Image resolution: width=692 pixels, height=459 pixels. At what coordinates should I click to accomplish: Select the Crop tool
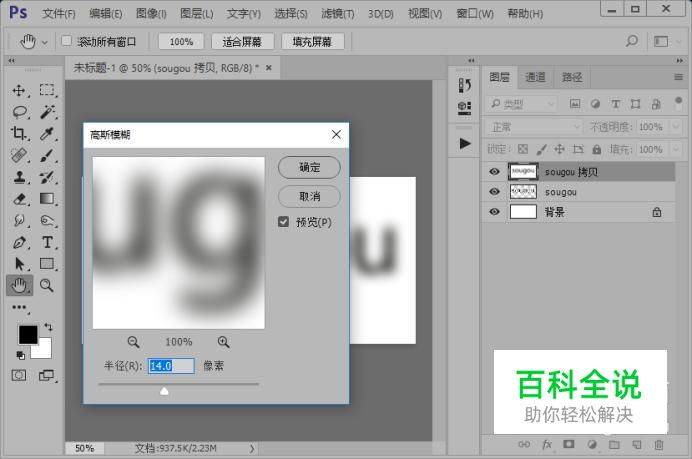pyautogui.click(x=19, y=133)
